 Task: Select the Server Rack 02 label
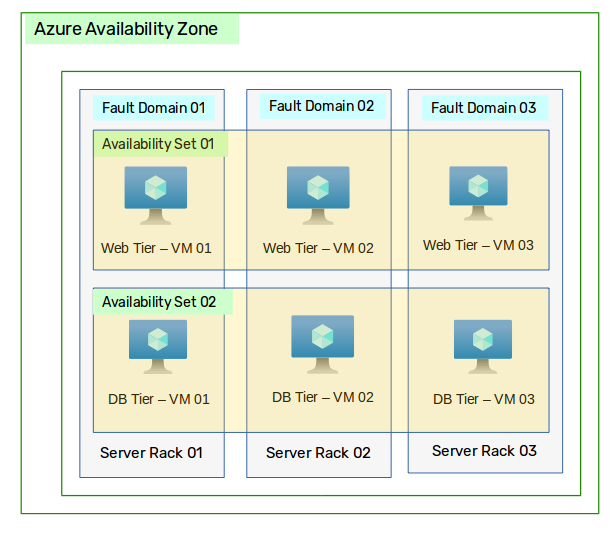318,453
